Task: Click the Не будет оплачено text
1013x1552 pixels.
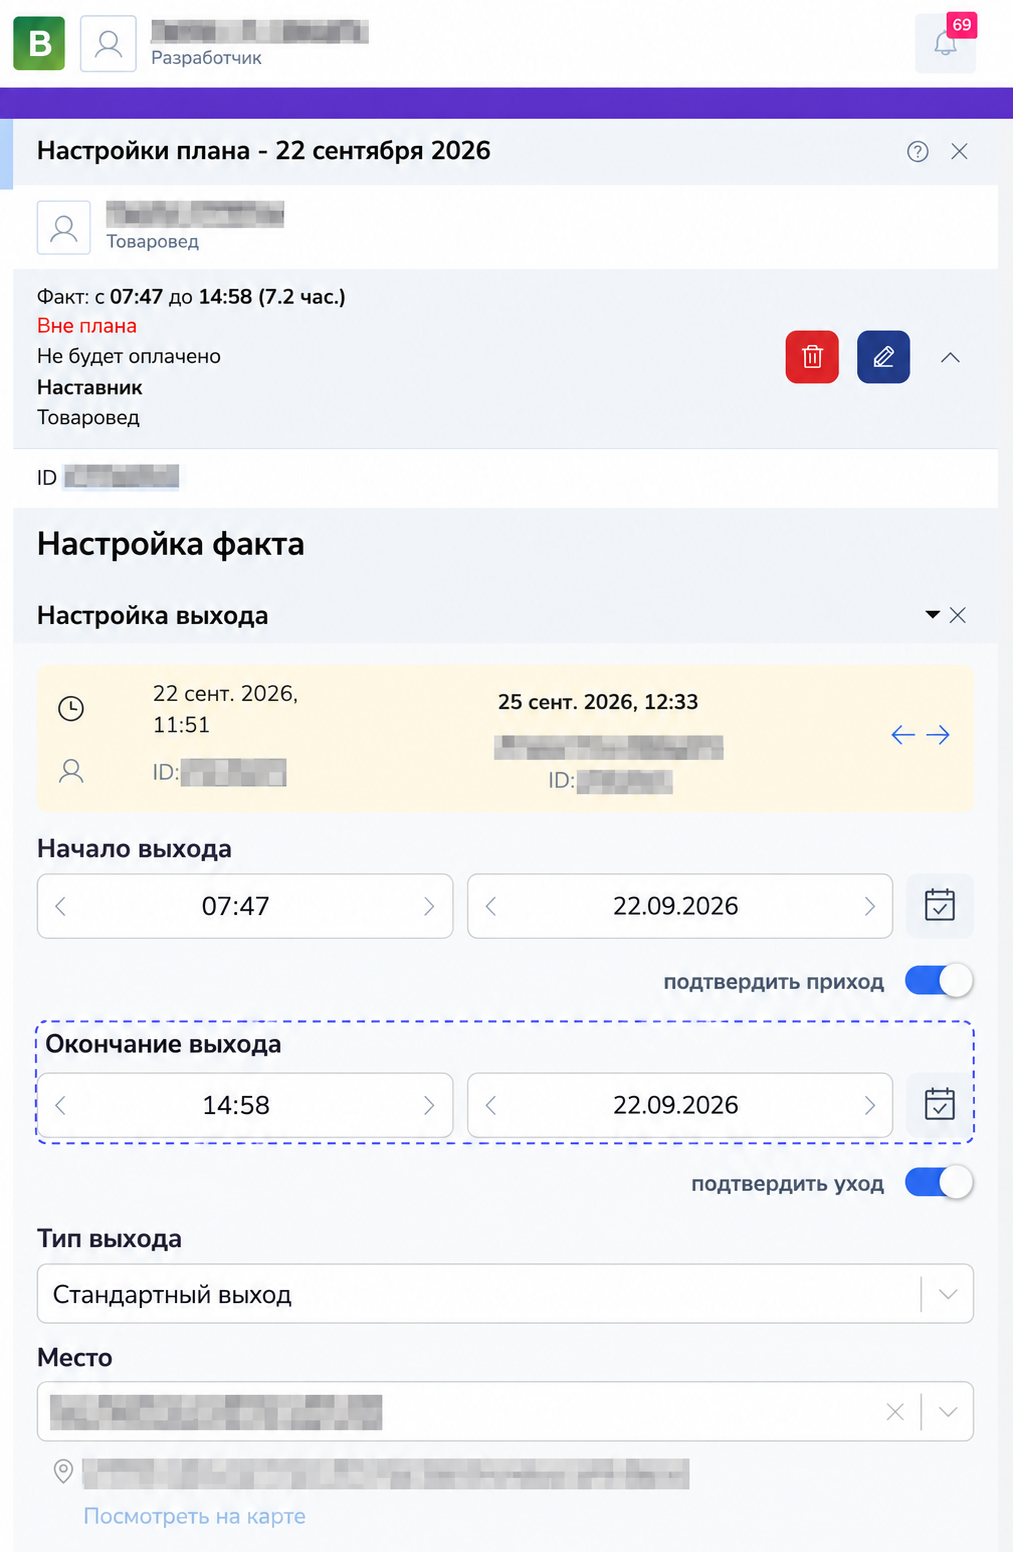Action: pyautogui.click(x=129, y=356)
